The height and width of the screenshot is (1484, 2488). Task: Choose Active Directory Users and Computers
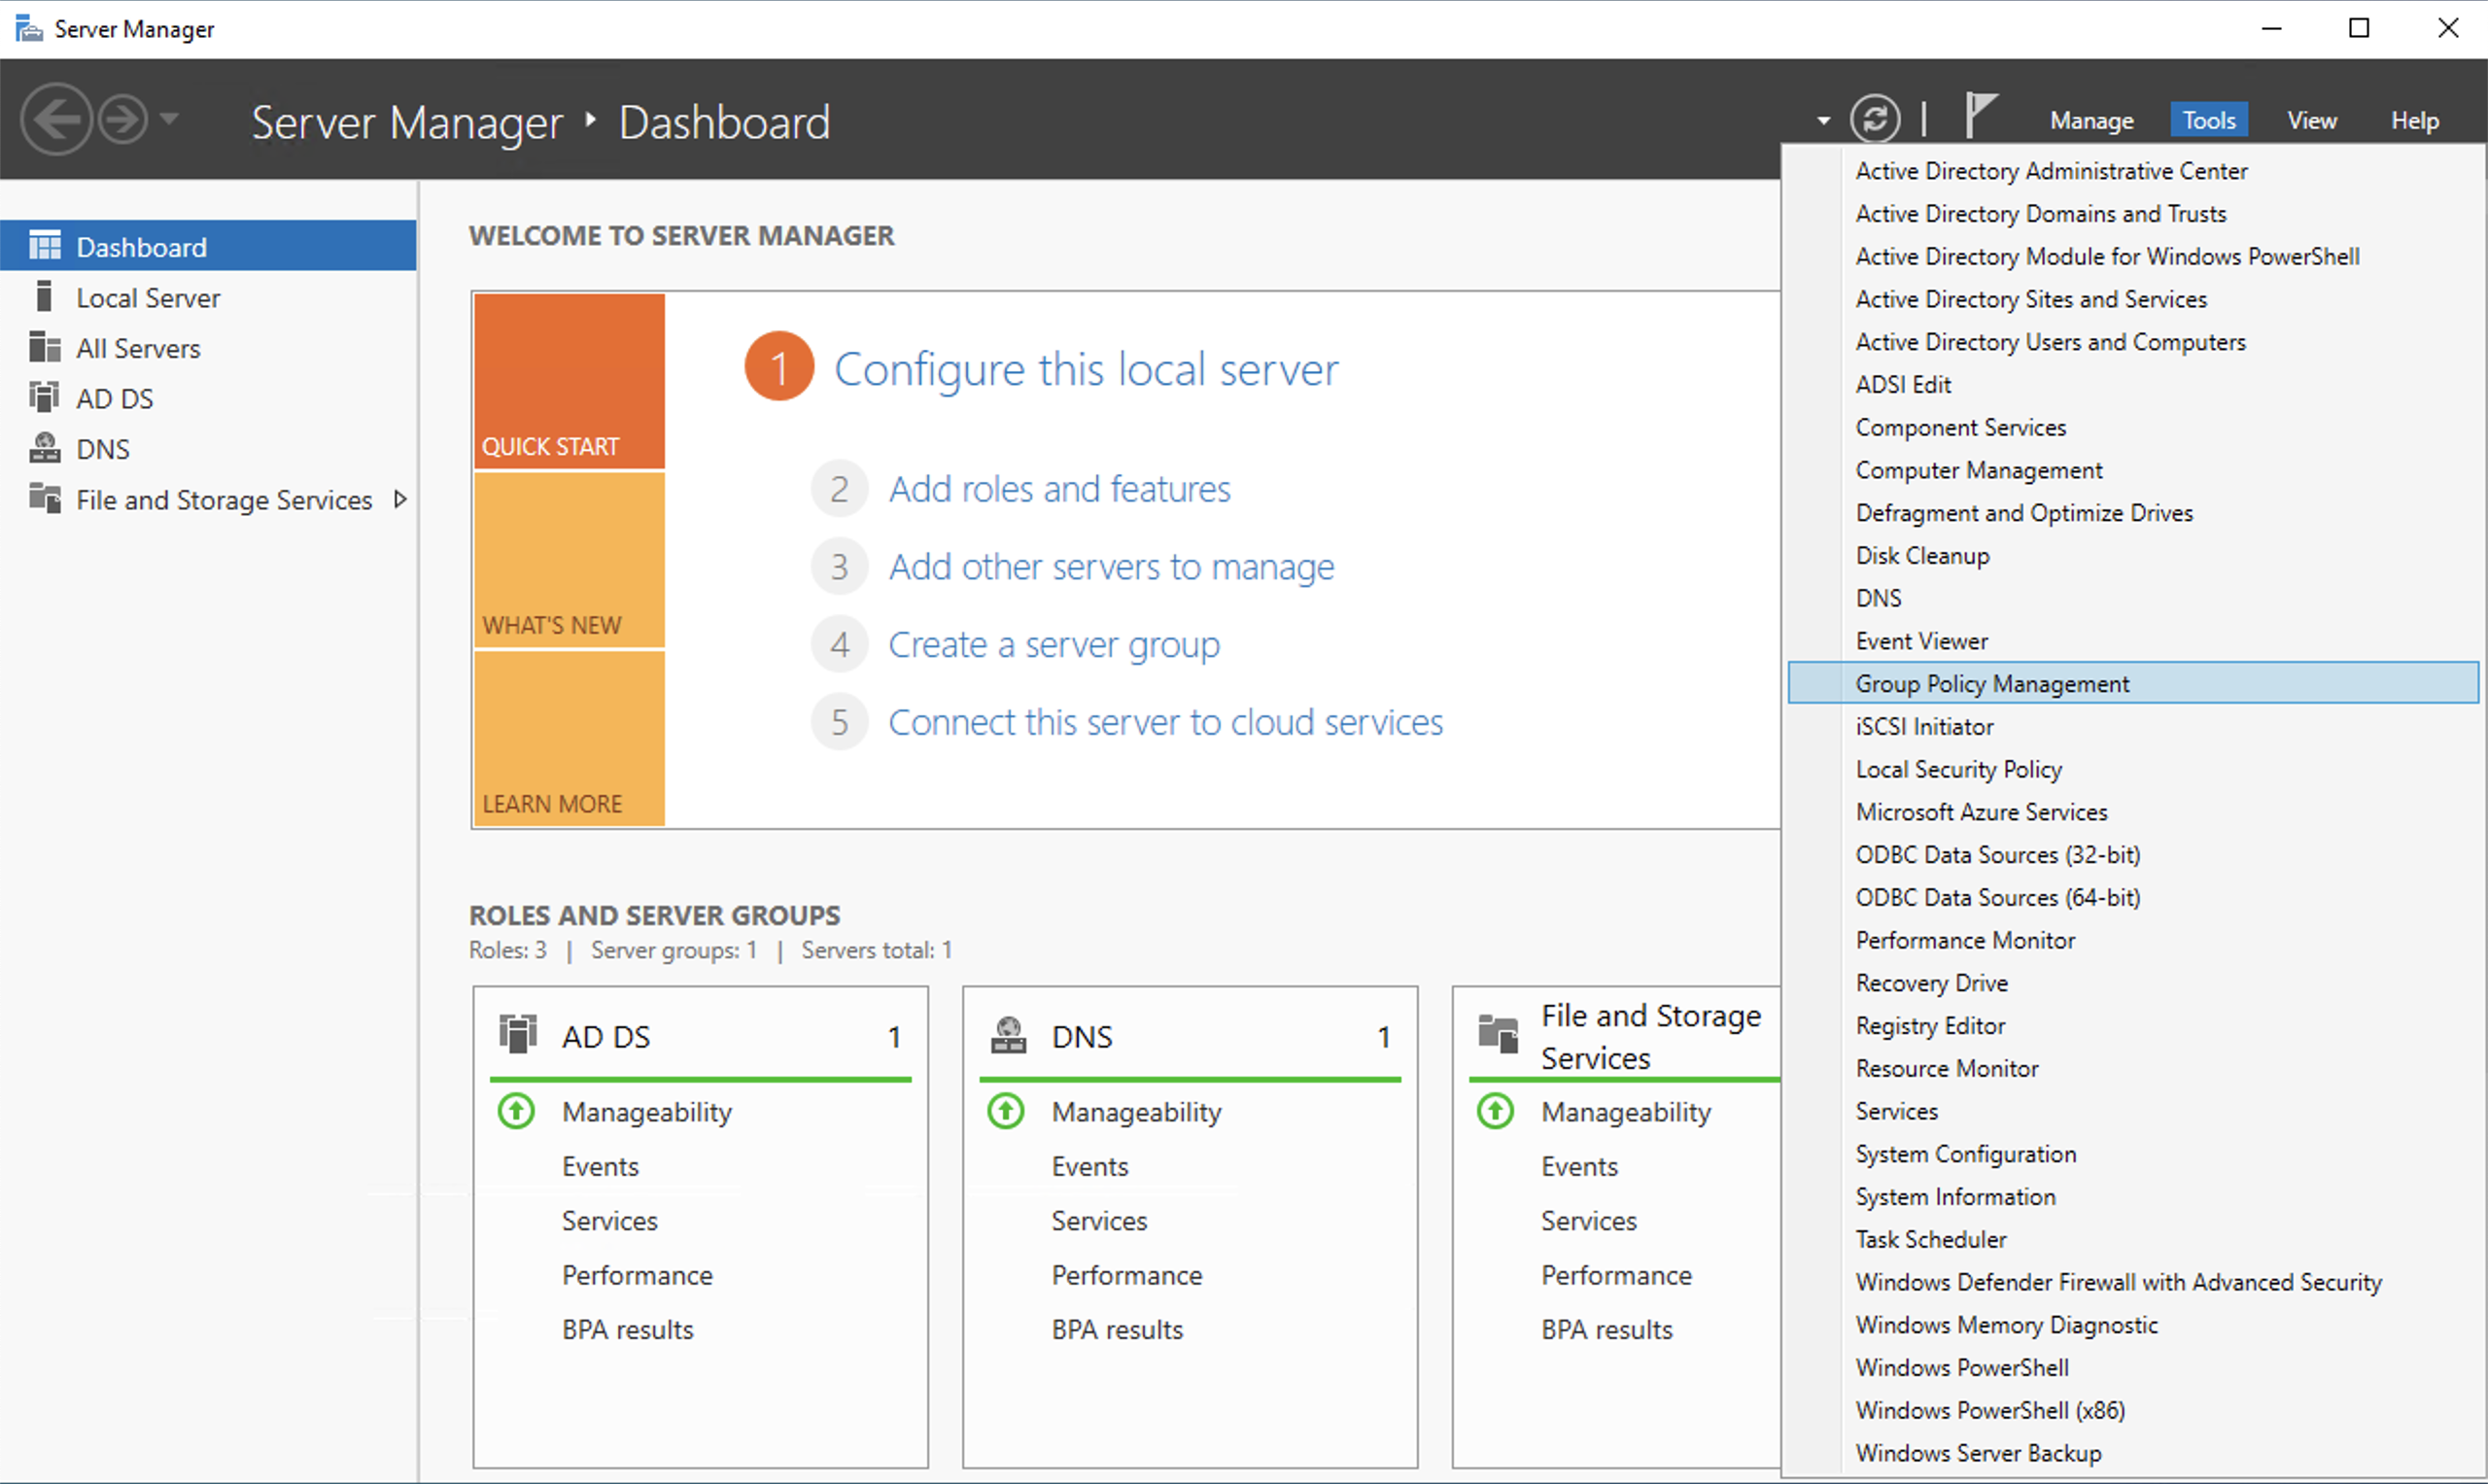[2050, 342]
